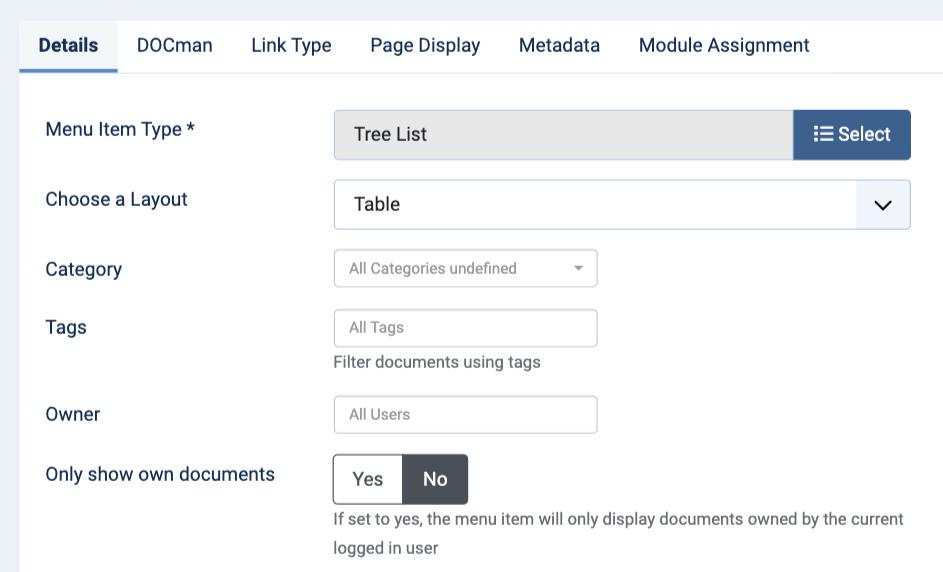Click the Select menu item type button
The image size is (943, 572).
click(x=852, y=135)
